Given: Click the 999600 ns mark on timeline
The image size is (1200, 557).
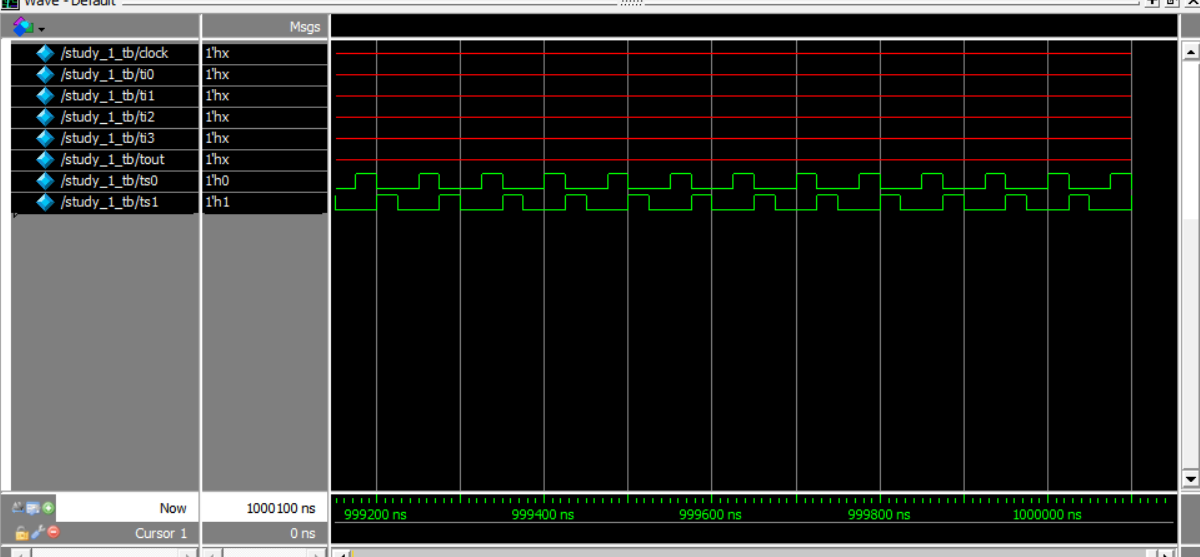Looking at the screenshot, I should (x=710, y=514).
